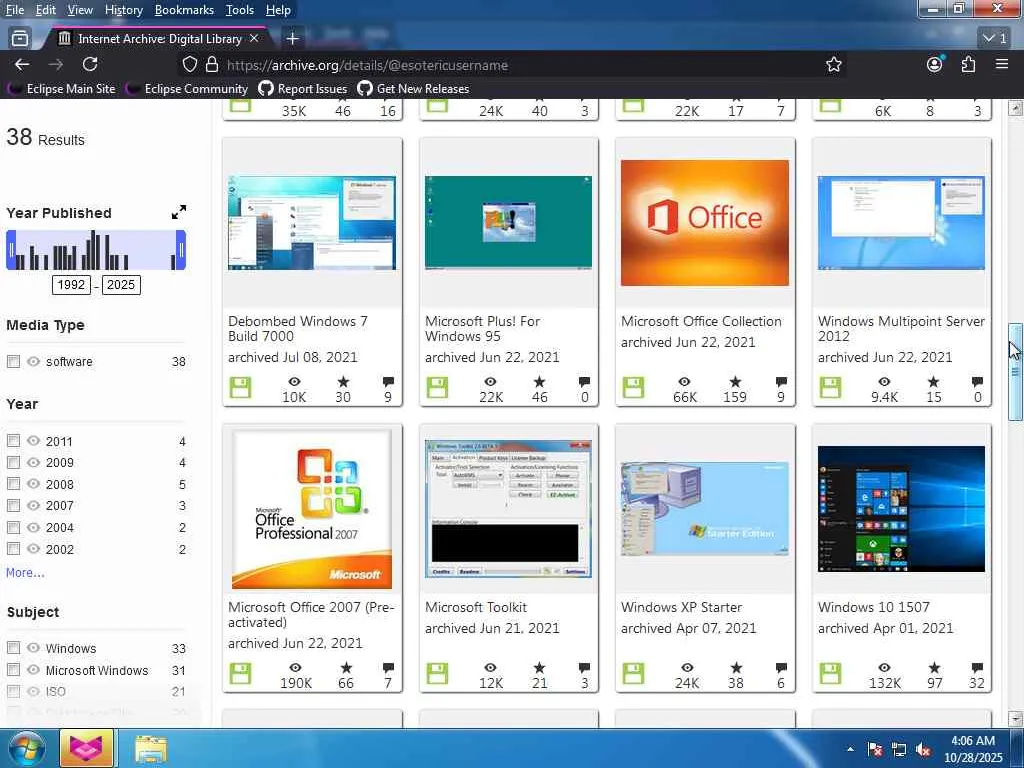
Task: Toggle the eye icon beside year 2002
Action: 33,549
